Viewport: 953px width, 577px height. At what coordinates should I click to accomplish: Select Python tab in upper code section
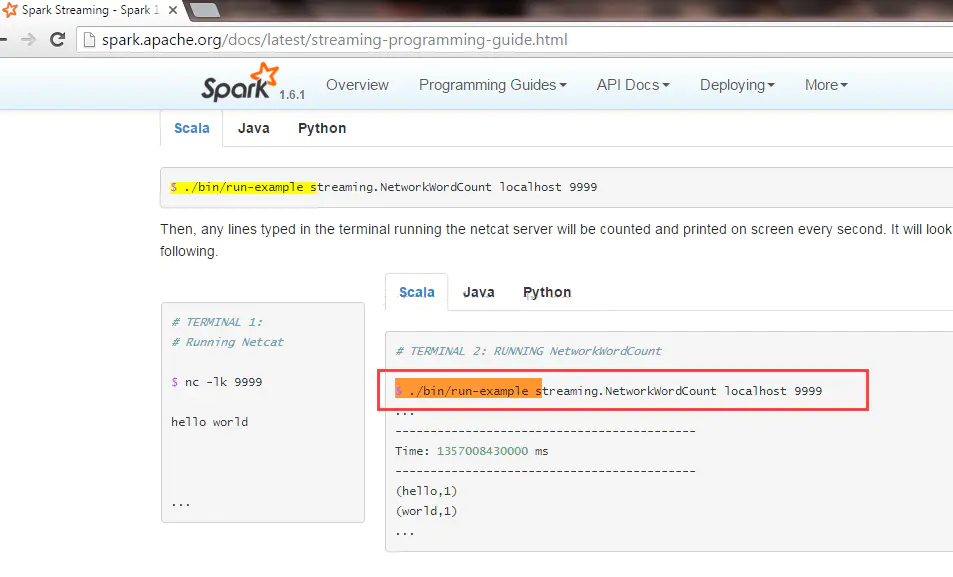click(x=322, y=128)
